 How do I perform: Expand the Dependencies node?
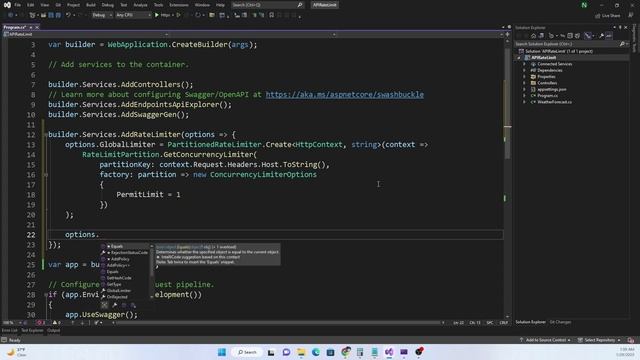[x=524, y=70]
